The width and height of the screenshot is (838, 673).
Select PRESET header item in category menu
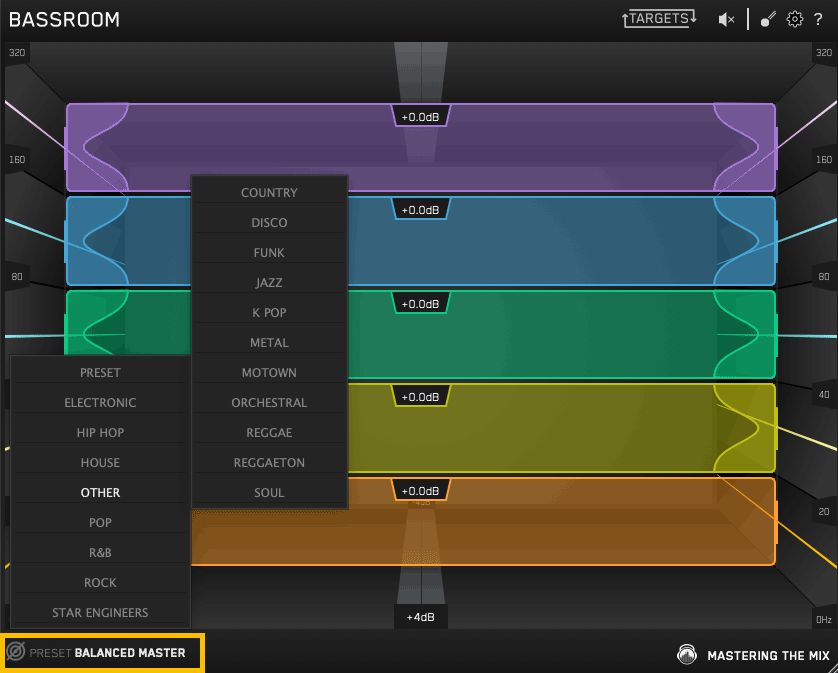click(100, 372)
